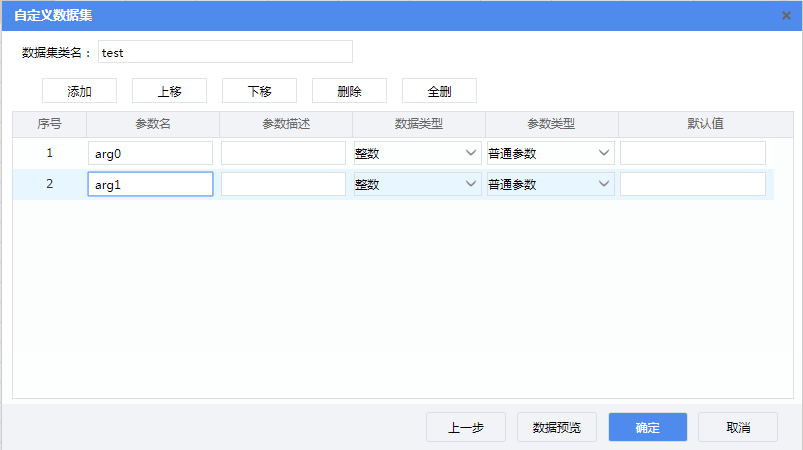This screenshot has height=450, width=803.
Task: Click the 下移 button
Action: click(x=259, y=91)
